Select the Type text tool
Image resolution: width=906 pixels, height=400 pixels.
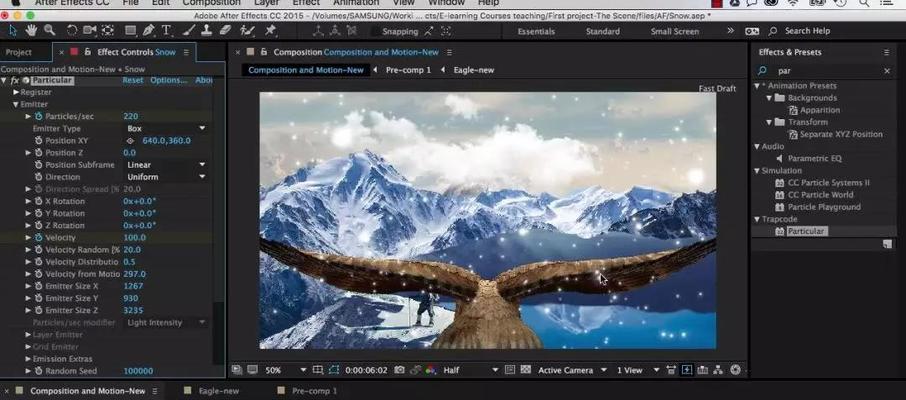click(x=166, y=31)
